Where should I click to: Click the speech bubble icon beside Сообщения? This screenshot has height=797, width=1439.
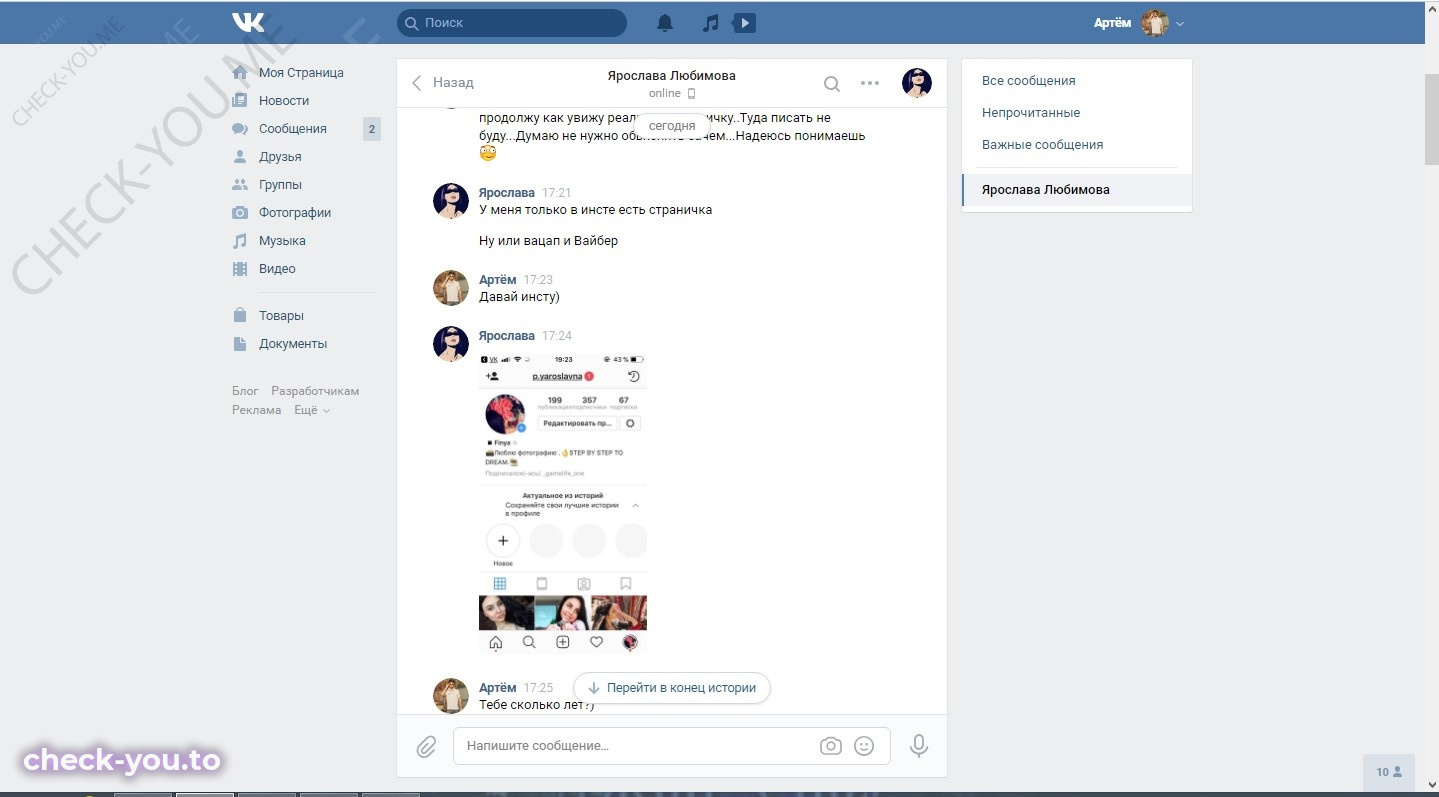[x=240, y=129]
